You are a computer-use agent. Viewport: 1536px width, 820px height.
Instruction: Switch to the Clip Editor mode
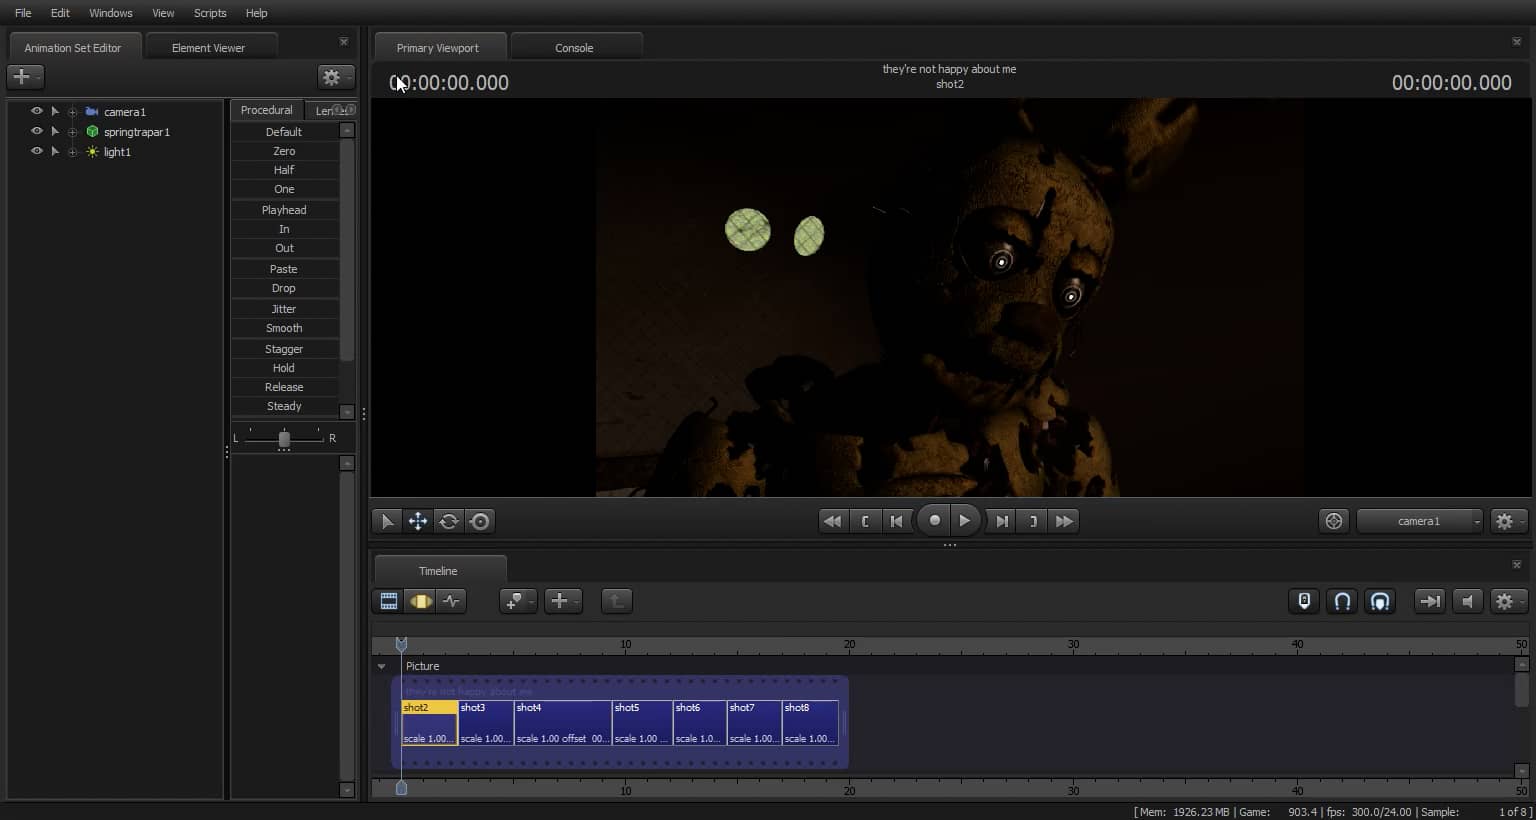click(x=389, y=601)
